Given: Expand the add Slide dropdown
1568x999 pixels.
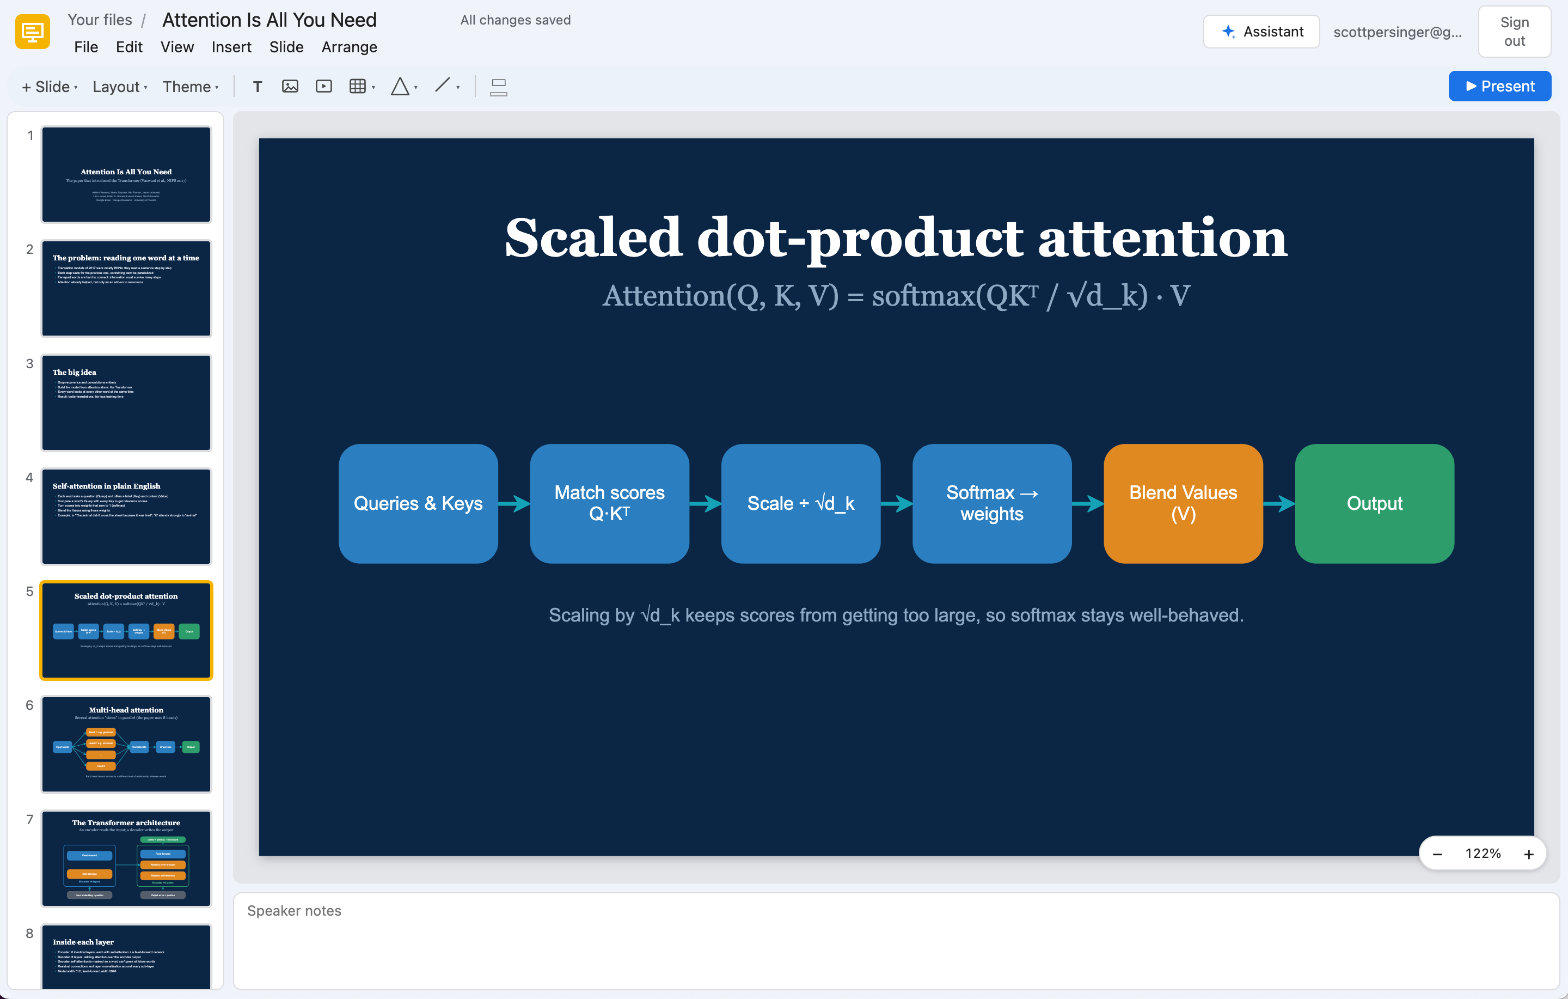Looking at the screenshot, I should pos(49,87).
